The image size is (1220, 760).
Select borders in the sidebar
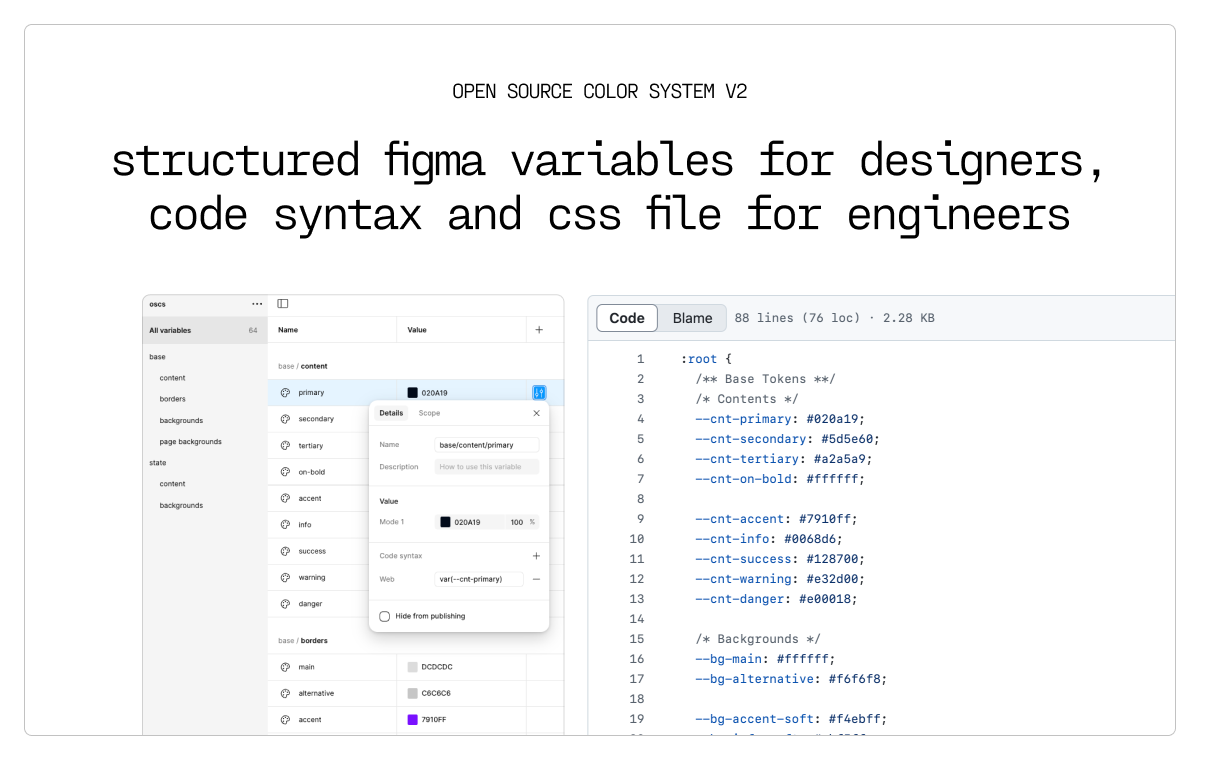[173, 399]
